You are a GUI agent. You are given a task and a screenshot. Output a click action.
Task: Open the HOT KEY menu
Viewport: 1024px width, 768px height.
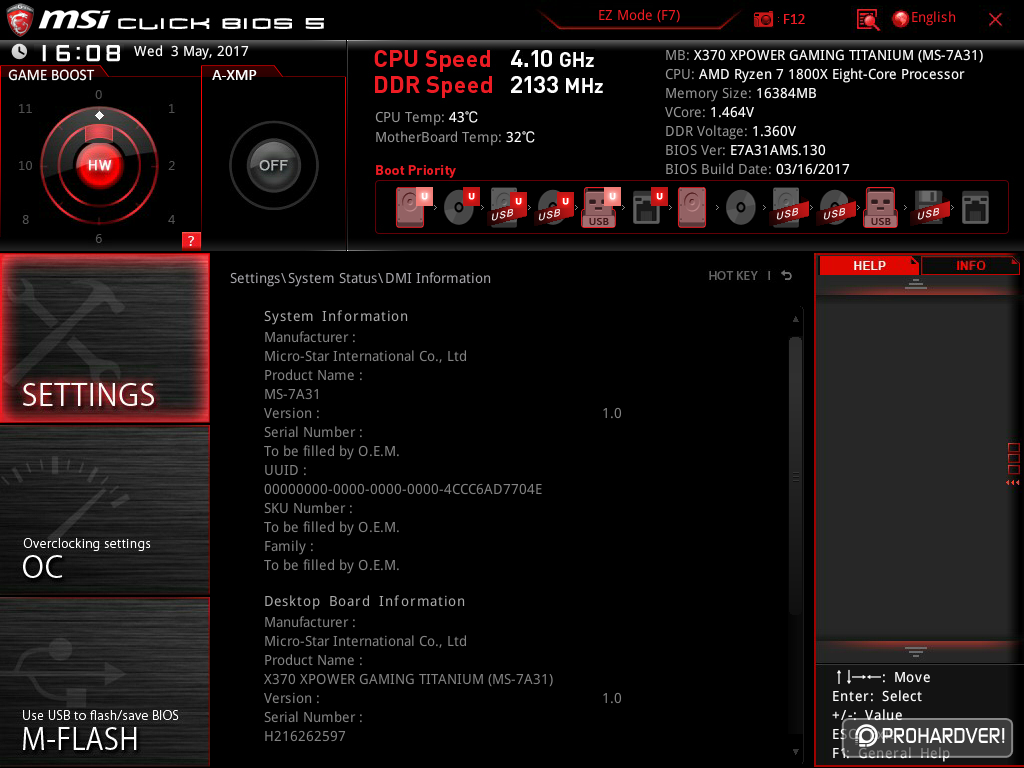[733, 276]
